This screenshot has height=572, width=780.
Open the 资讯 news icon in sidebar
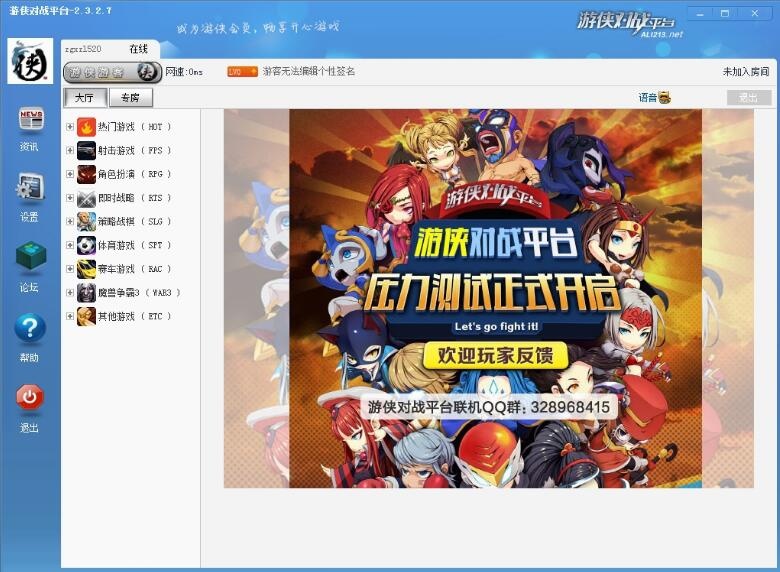click(30, 120)
